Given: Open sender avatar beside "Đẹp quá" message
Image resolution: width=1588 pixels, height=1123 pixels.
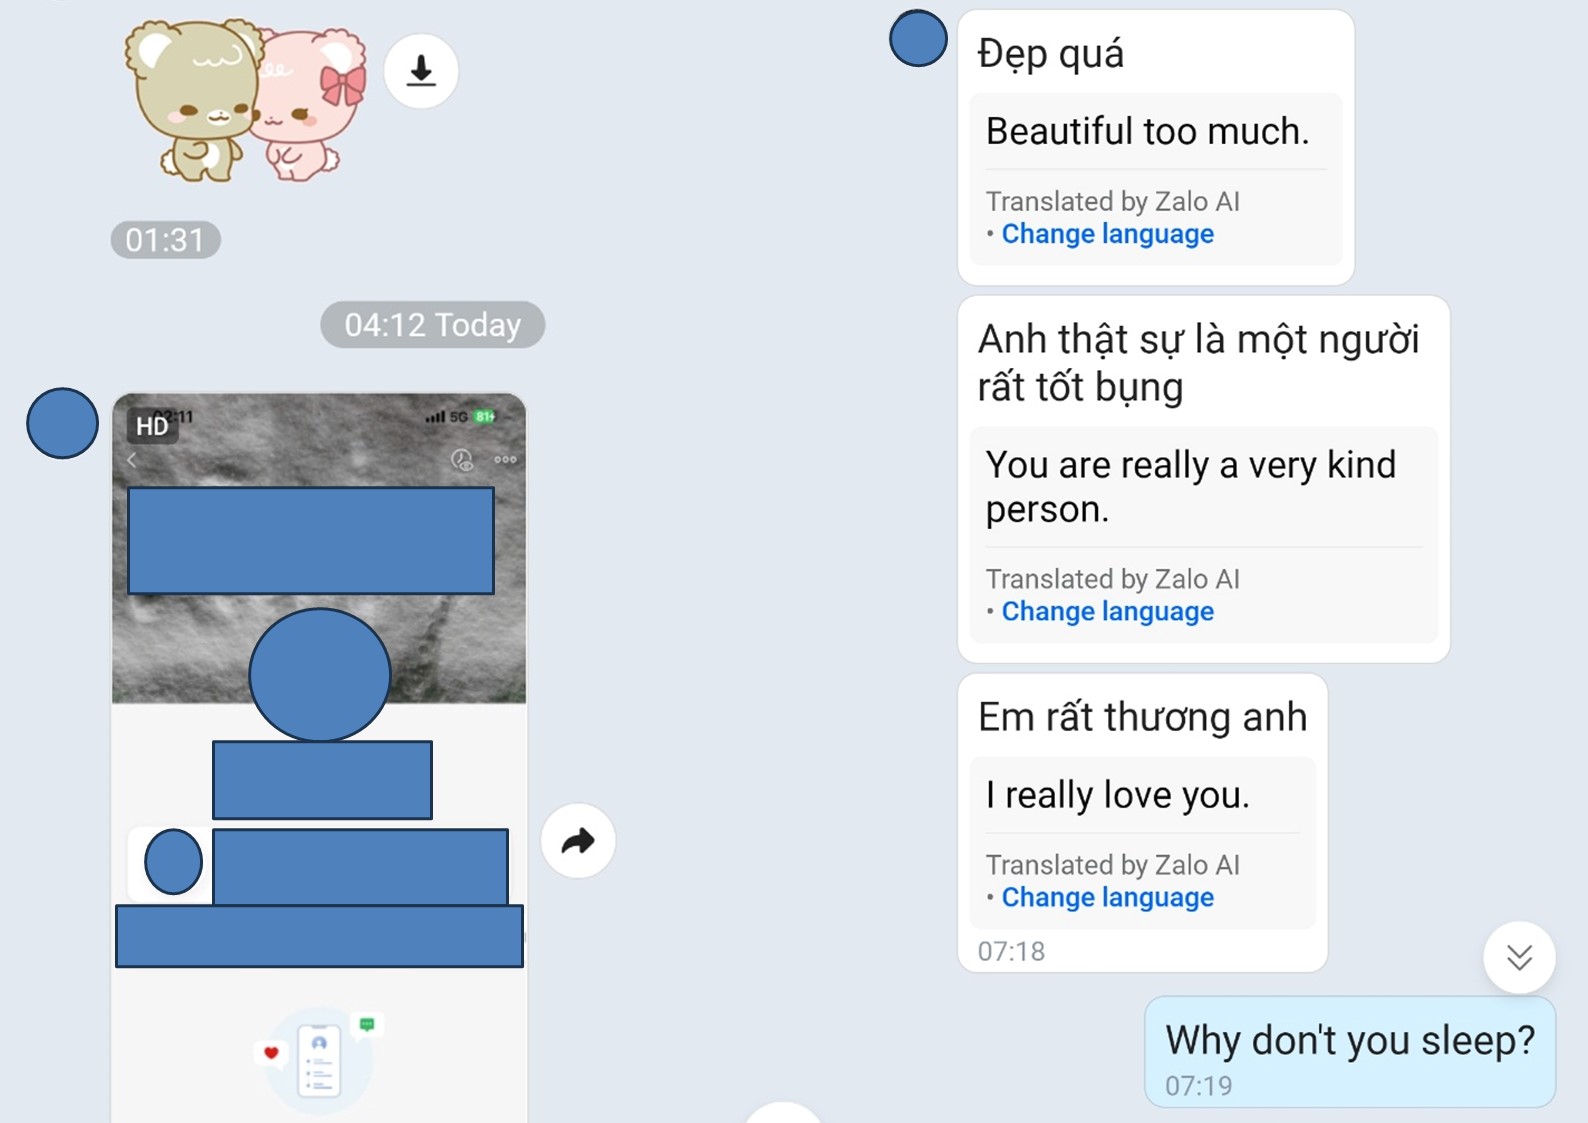Looking at the screenshot, I should [x=918, y=38].
